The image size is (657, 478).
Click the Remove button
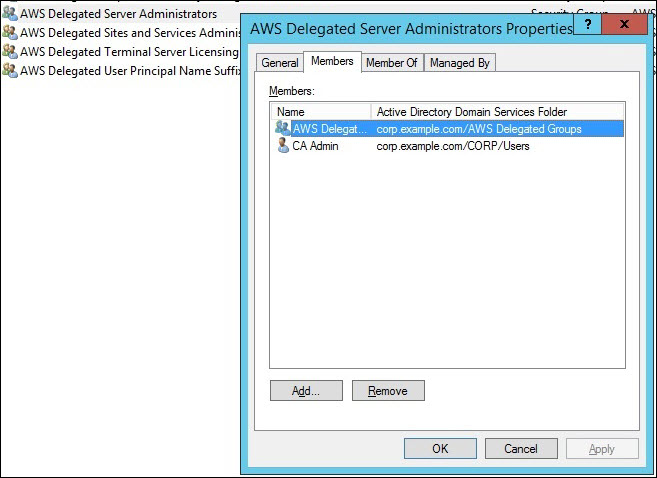[x=388, y=390]
